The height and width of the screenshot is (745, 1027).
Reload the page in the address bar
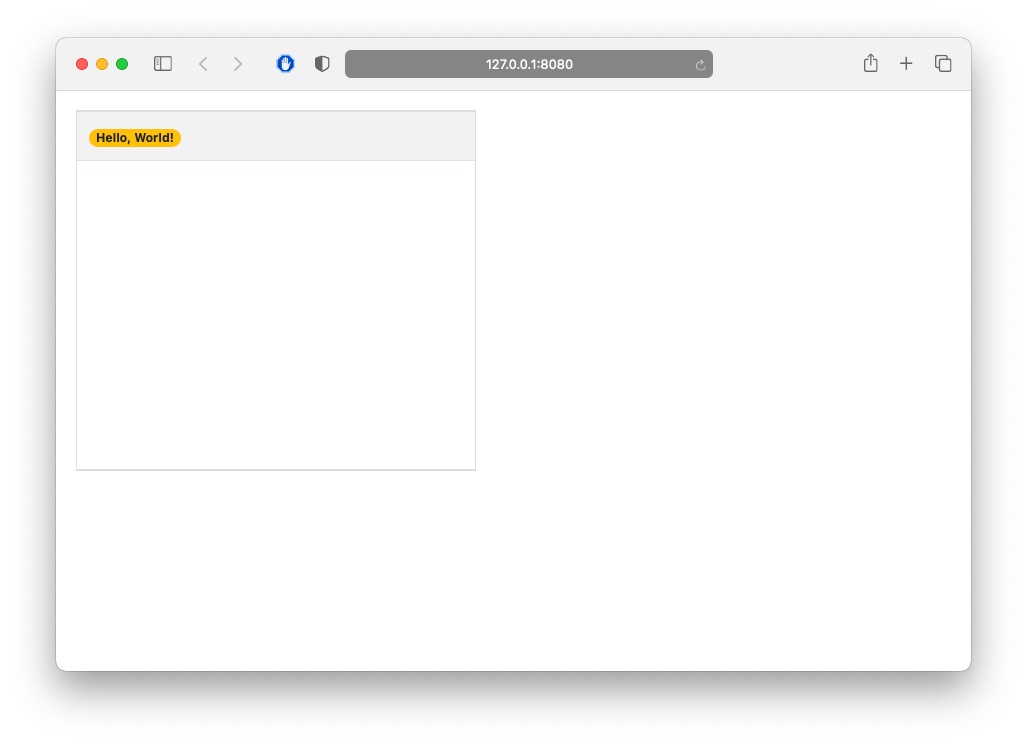[700, 64]
